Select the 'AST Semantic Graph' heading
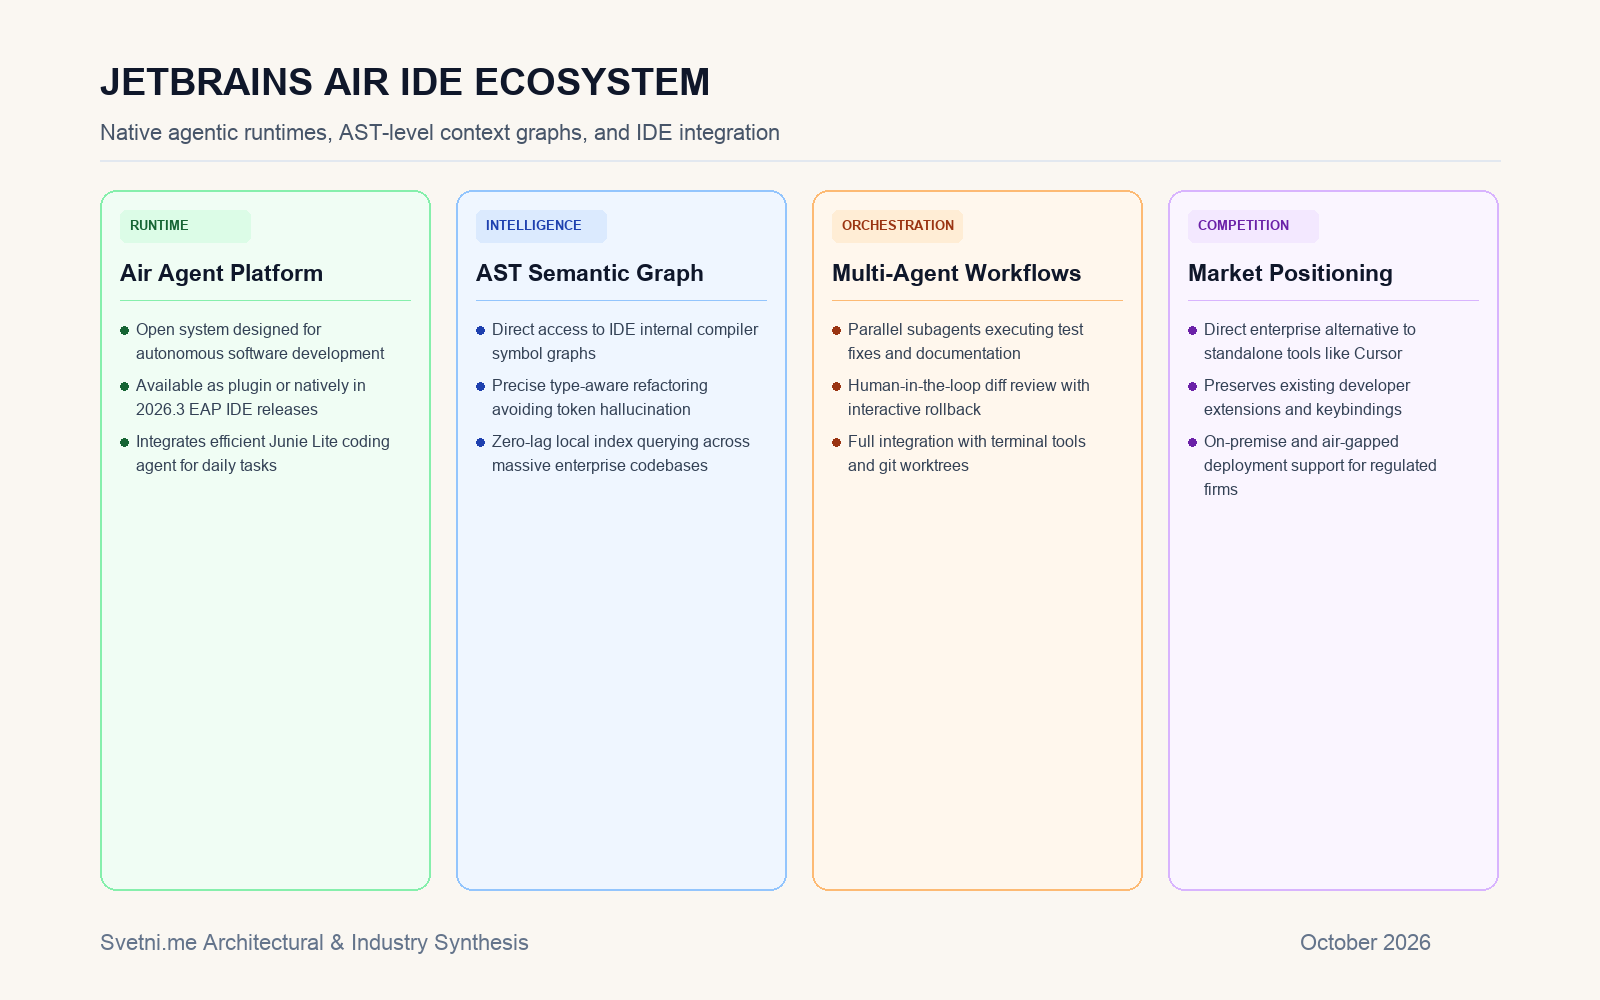This screenshot has width=1600, height=1000. (x=589, y=273)
